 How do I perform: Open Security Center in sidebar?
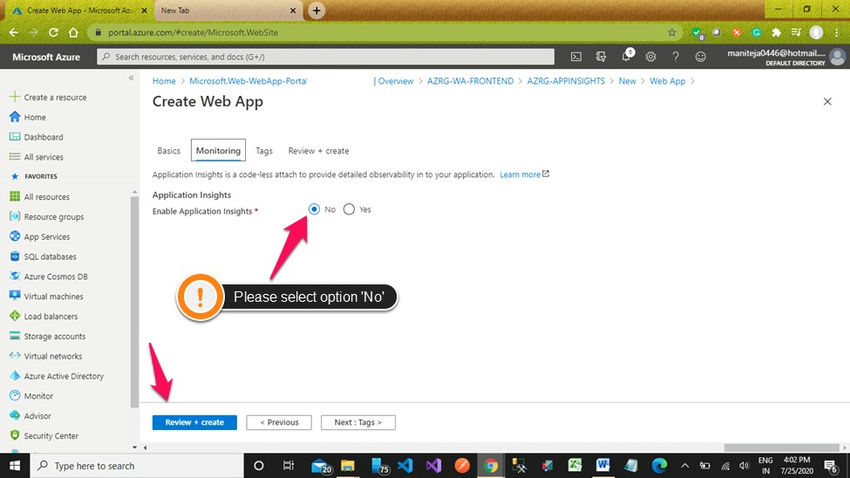51,436
